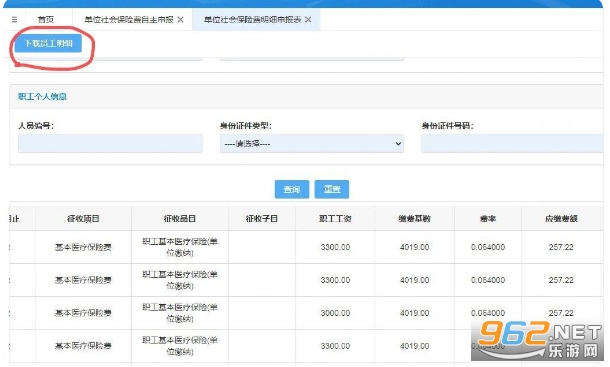The height and width of the screenshot is (367, 610).
Task: Switch to the 首页 tab
Action: (x=46, y=19)
